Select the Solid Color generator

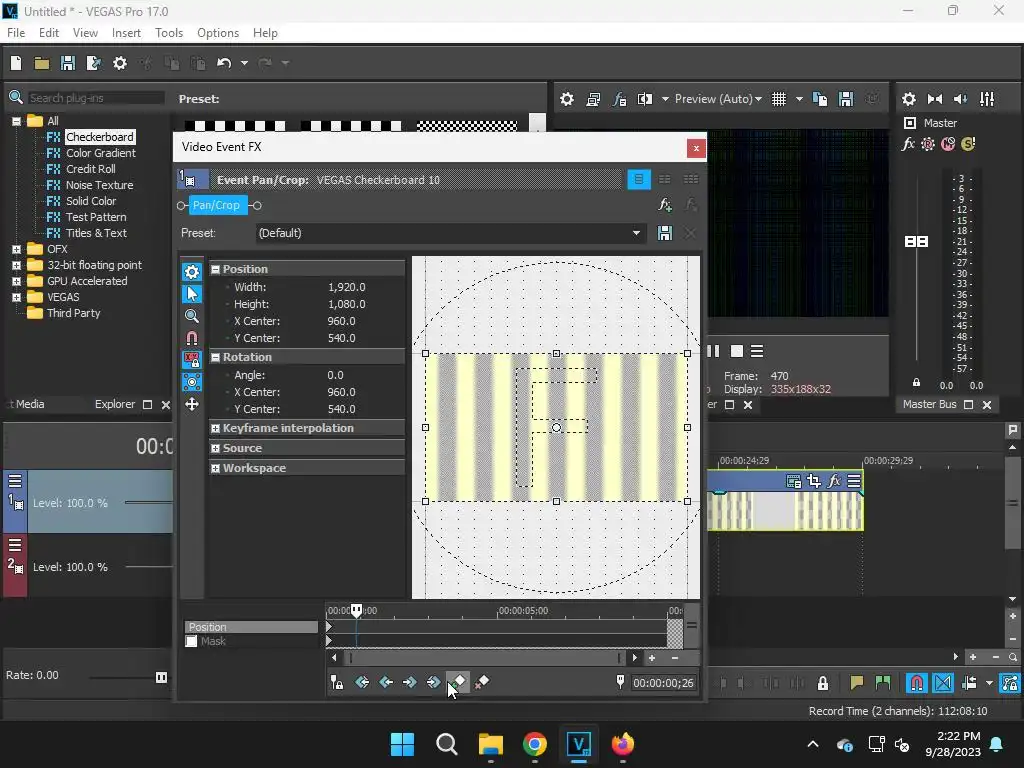pos(91,201)
